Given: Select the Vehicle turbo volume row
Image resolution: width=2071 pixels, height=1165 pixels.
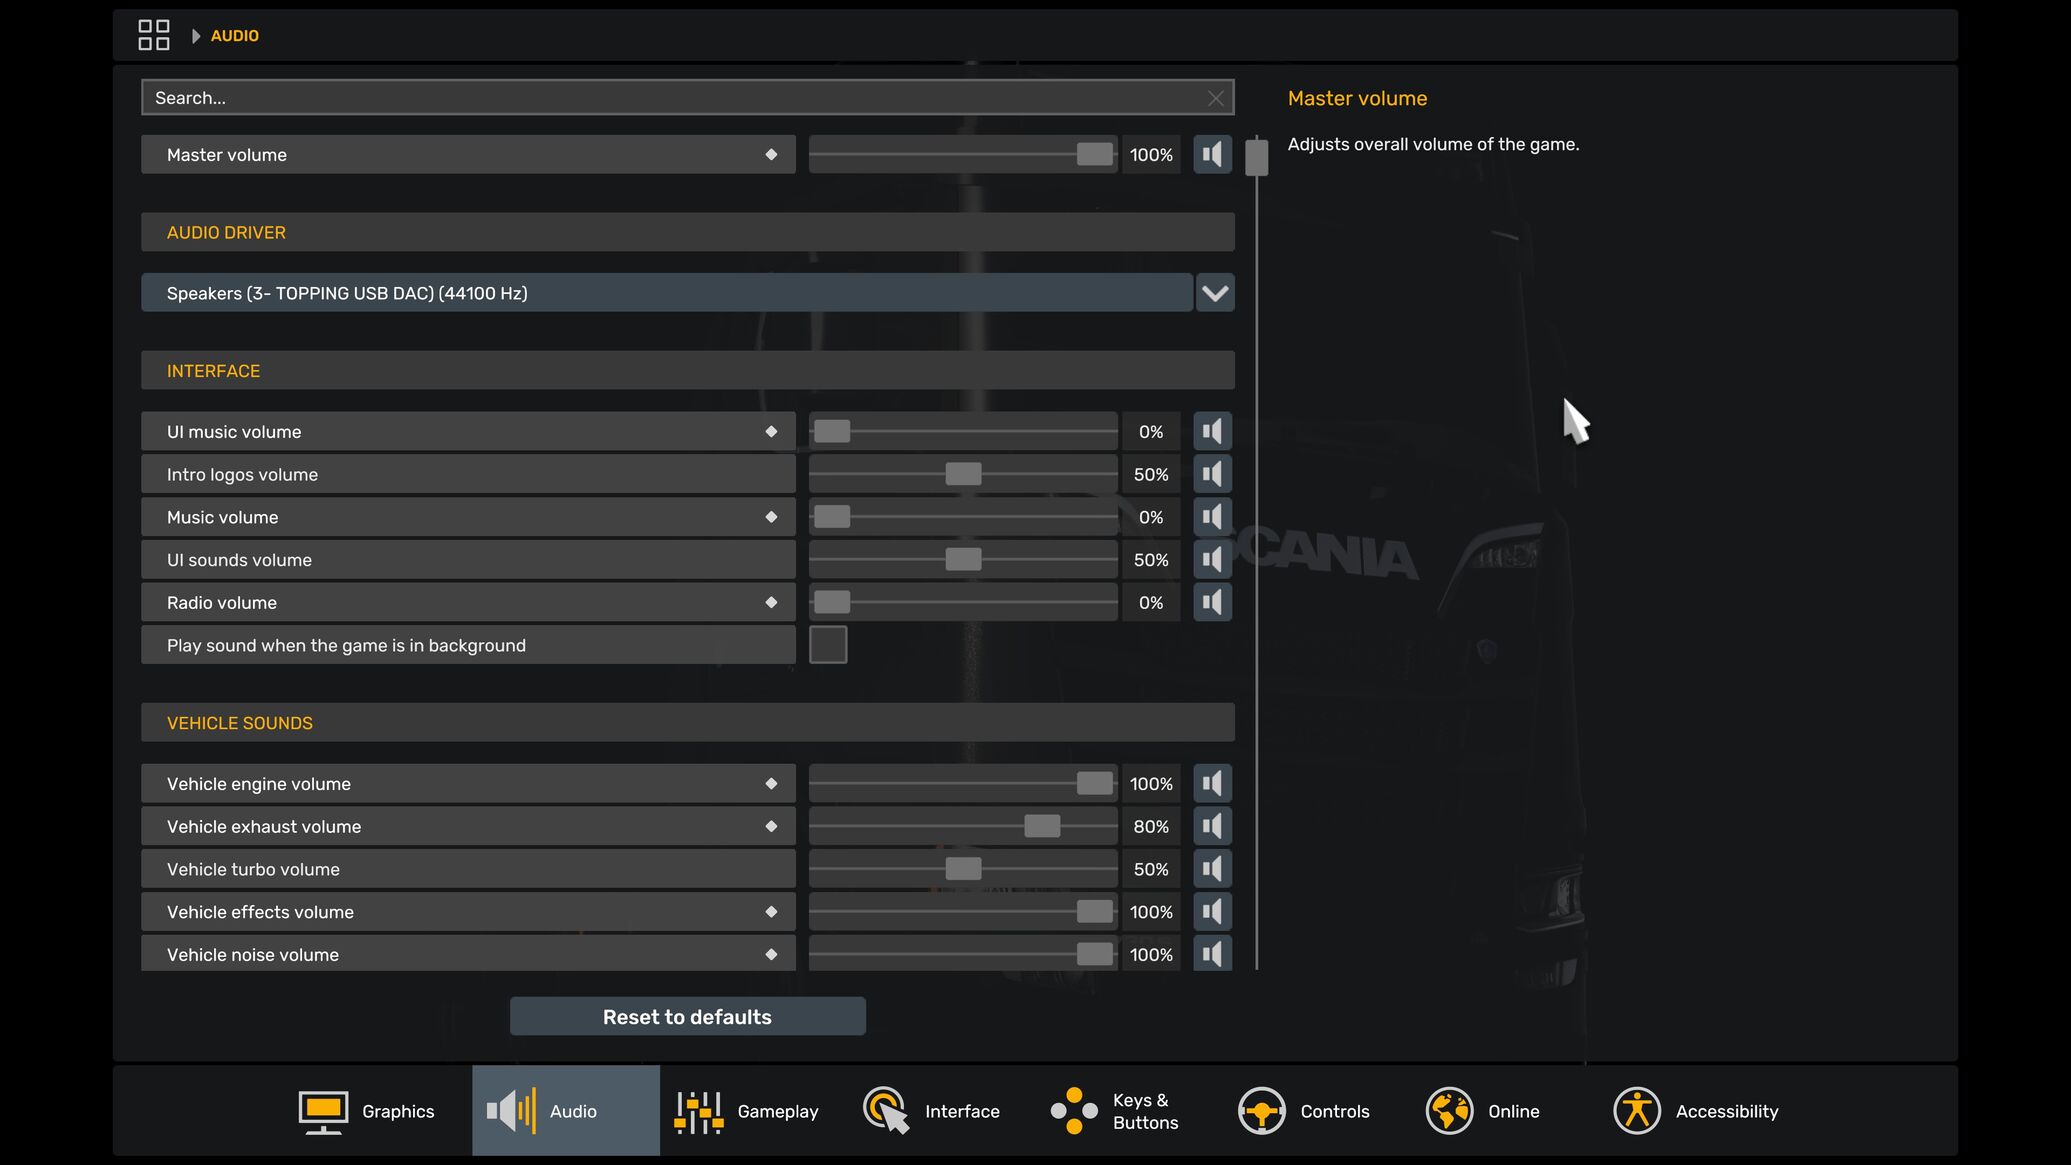Looking at the screenshot, I should pyautogui.click(x=468, y=869).
